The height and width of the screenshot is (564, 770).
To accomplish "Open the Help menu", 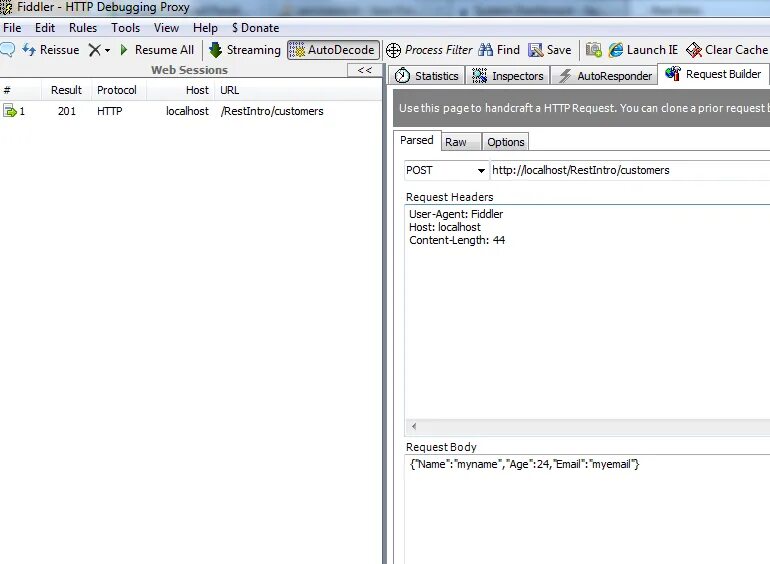I will [205, 28].
